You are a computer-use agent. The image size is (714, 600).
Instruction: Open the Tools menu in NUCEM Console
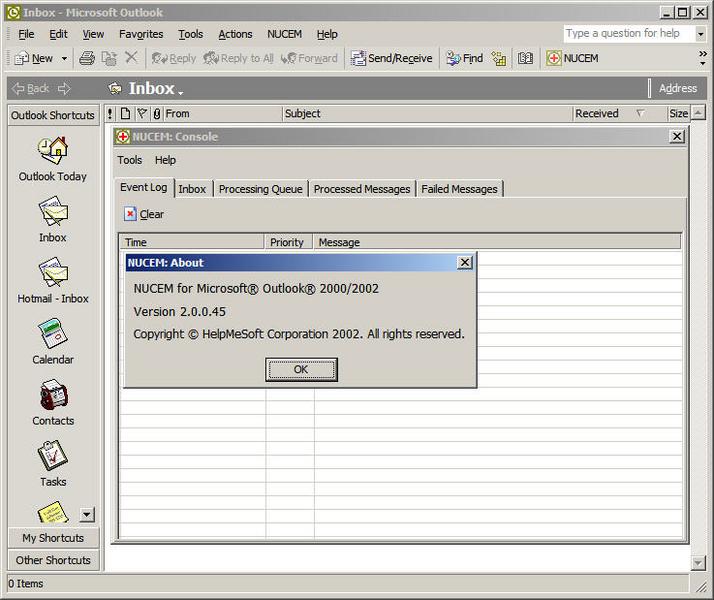click(130, 160)
